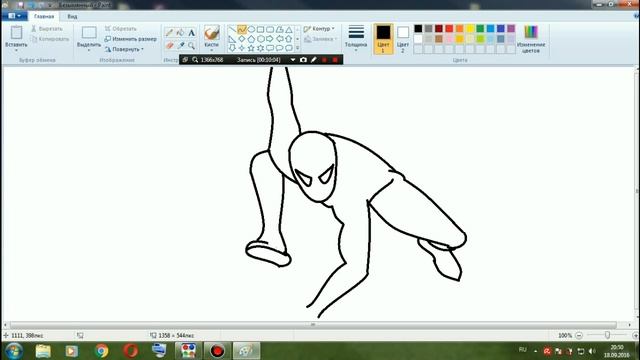Activate Цвет 2 background color
The image size is (640, 360).
pos(402,39)
